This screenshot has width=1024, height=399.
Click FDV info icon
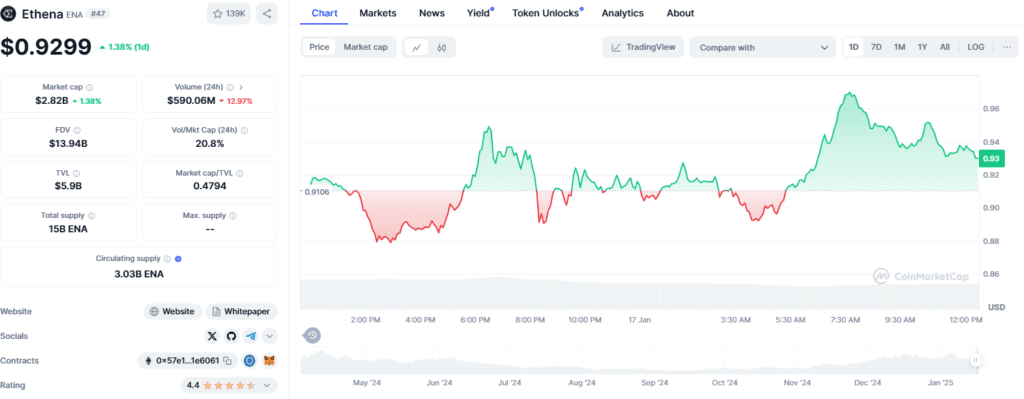pos(78,130)
